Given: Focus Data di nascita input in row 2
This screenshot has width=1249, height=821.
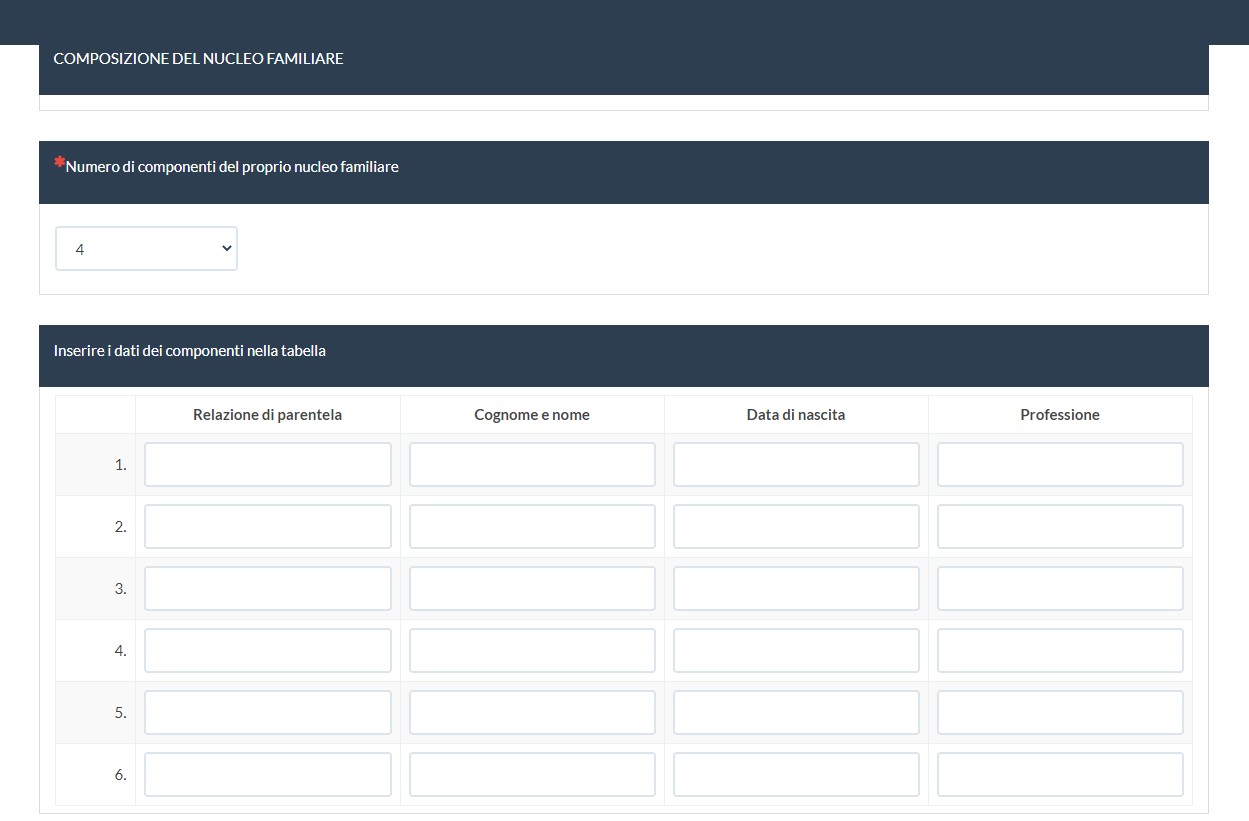Looking at the screenshot, I should (x=796, y=527).
